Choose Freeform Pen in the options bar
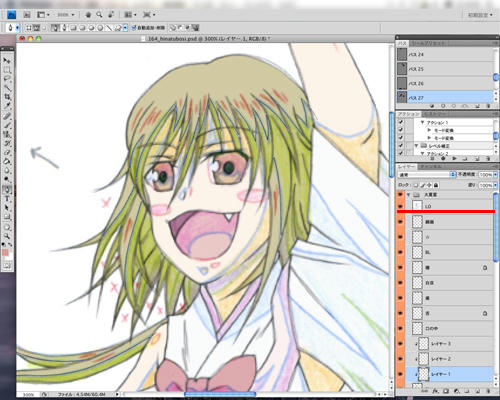500x400 pixels. point(64,28)
